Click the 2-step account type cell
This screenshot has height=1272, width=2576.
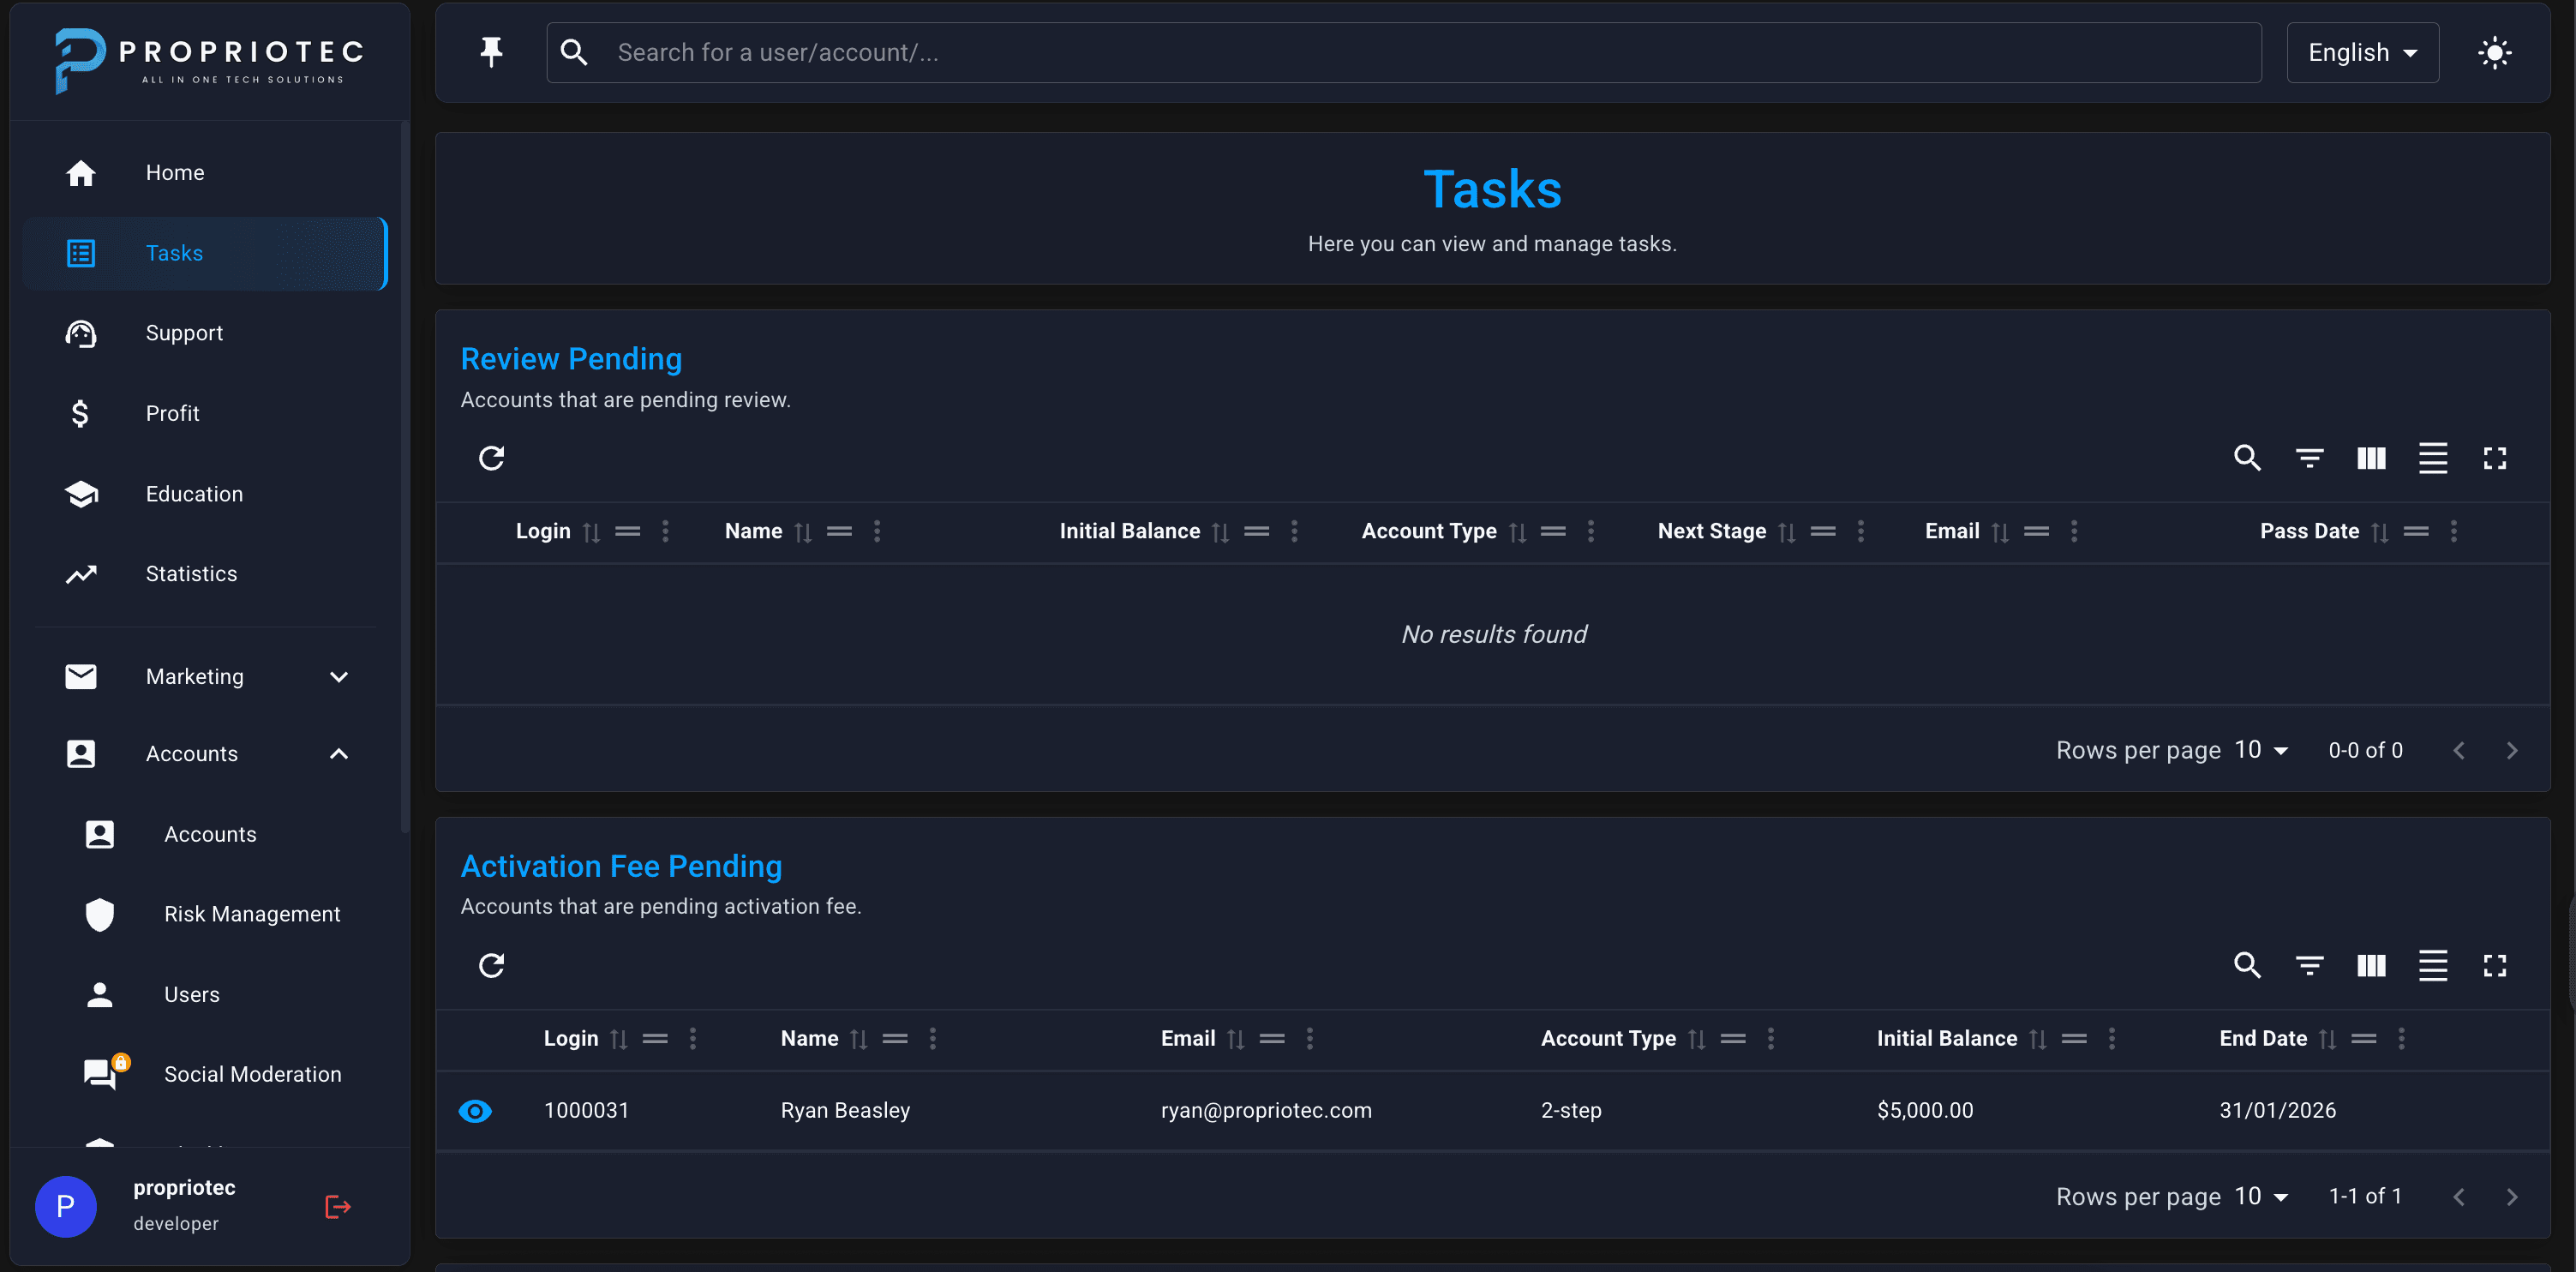click(x=1571, y=1111)
